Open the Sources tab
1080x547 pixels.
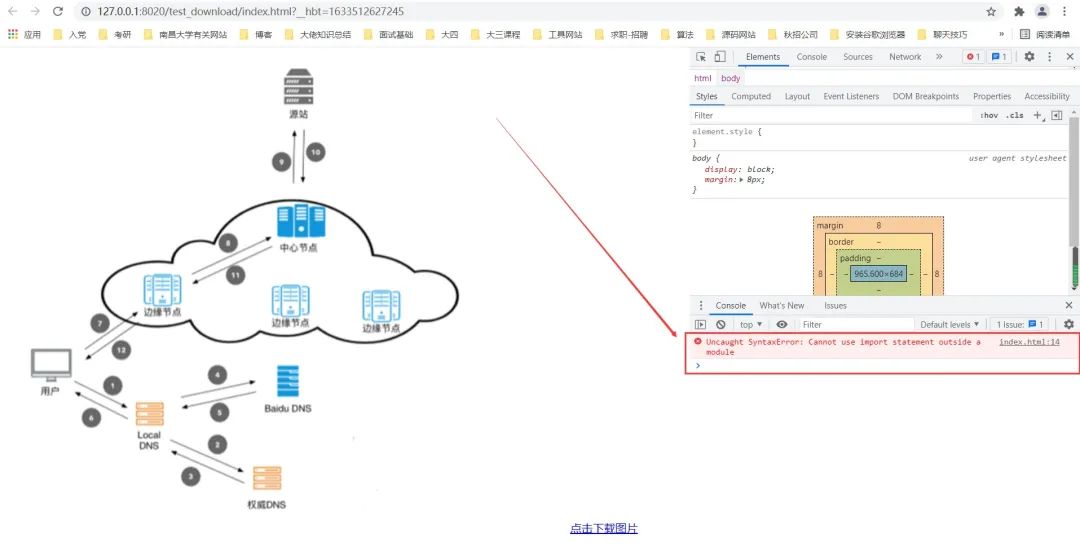[858, 57]
